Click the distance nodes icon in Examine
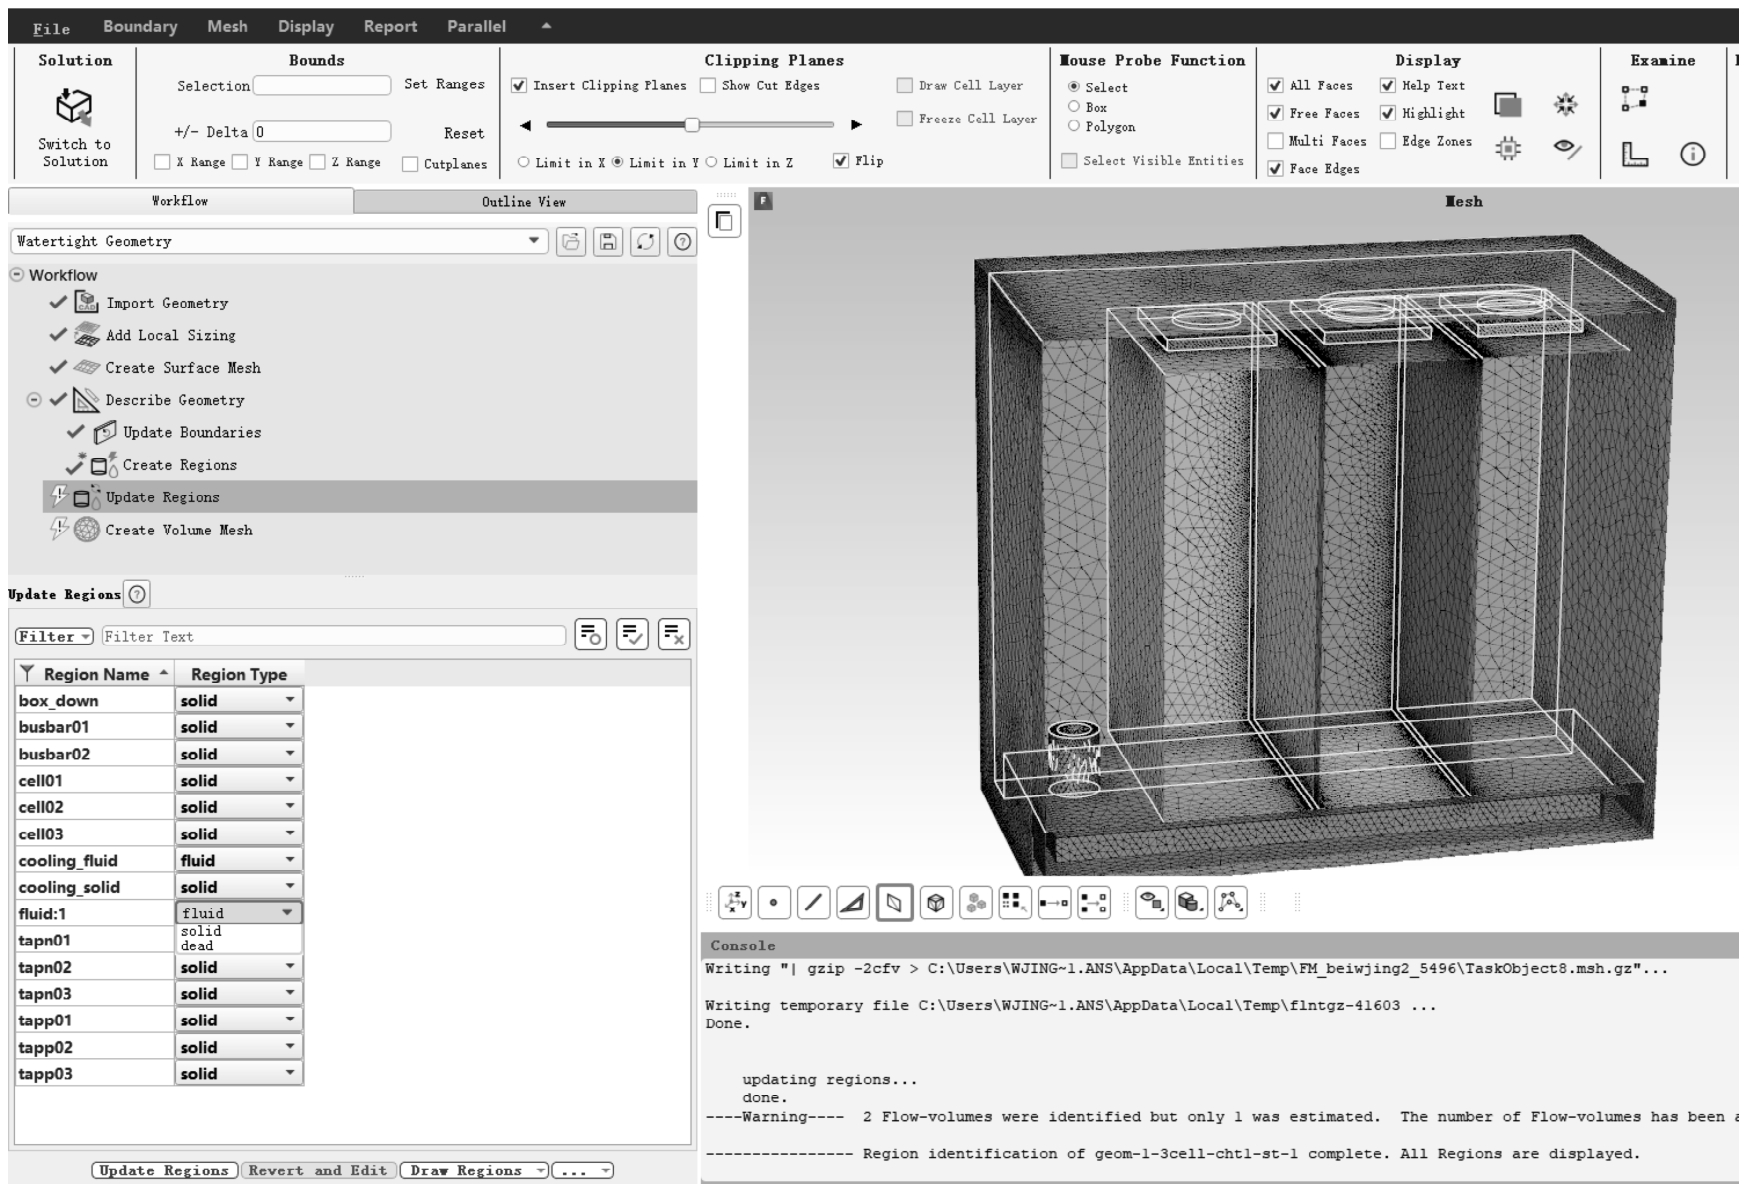1747x1192 pixels. click(1635, 98)
